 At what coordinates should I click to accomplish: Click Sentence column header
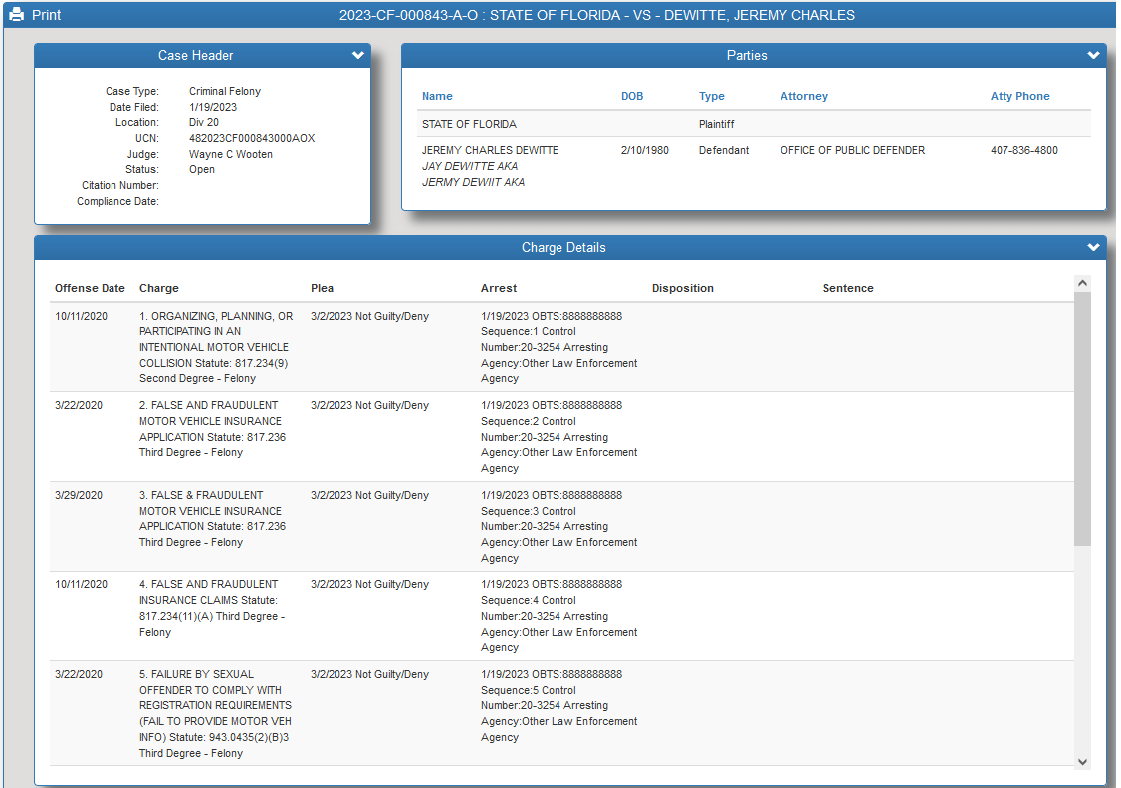click(x=847, y=288)
